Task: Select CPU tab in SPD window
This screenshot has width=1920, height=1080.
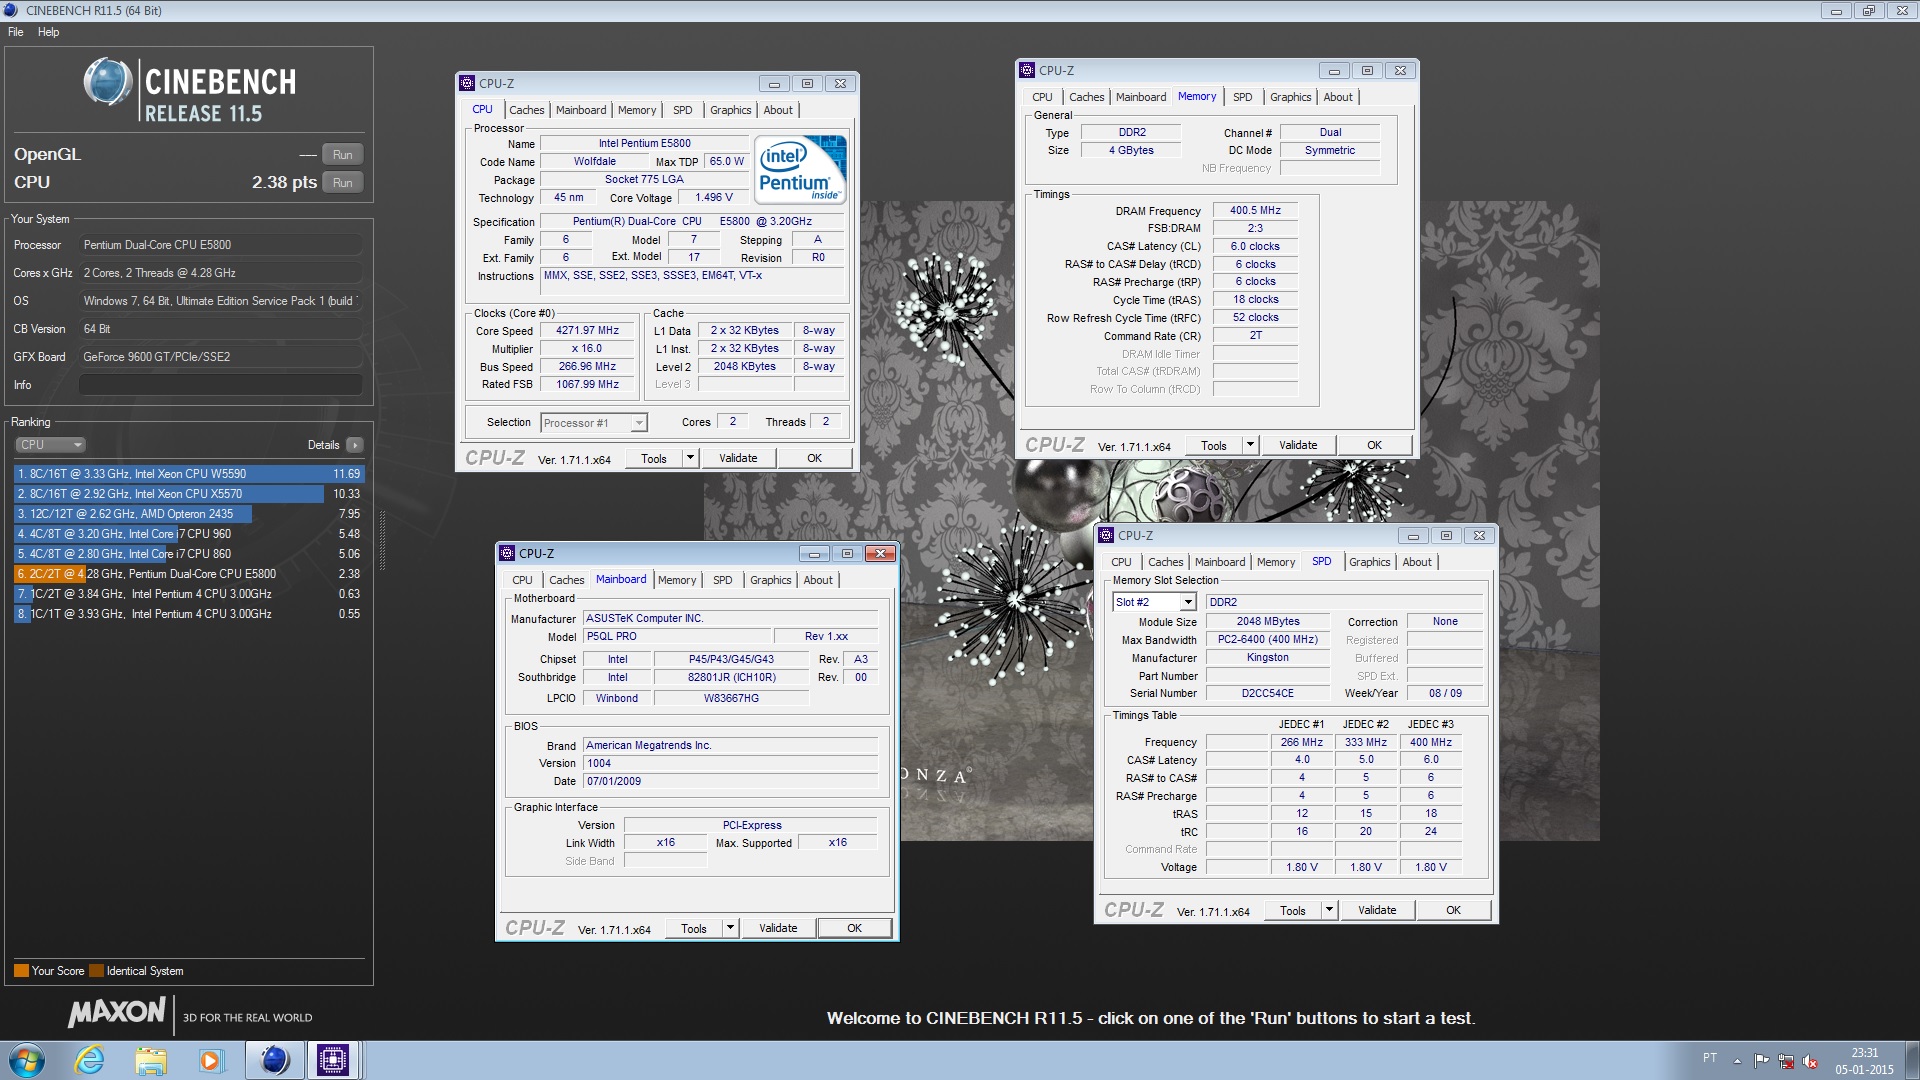Action: 1121,562
